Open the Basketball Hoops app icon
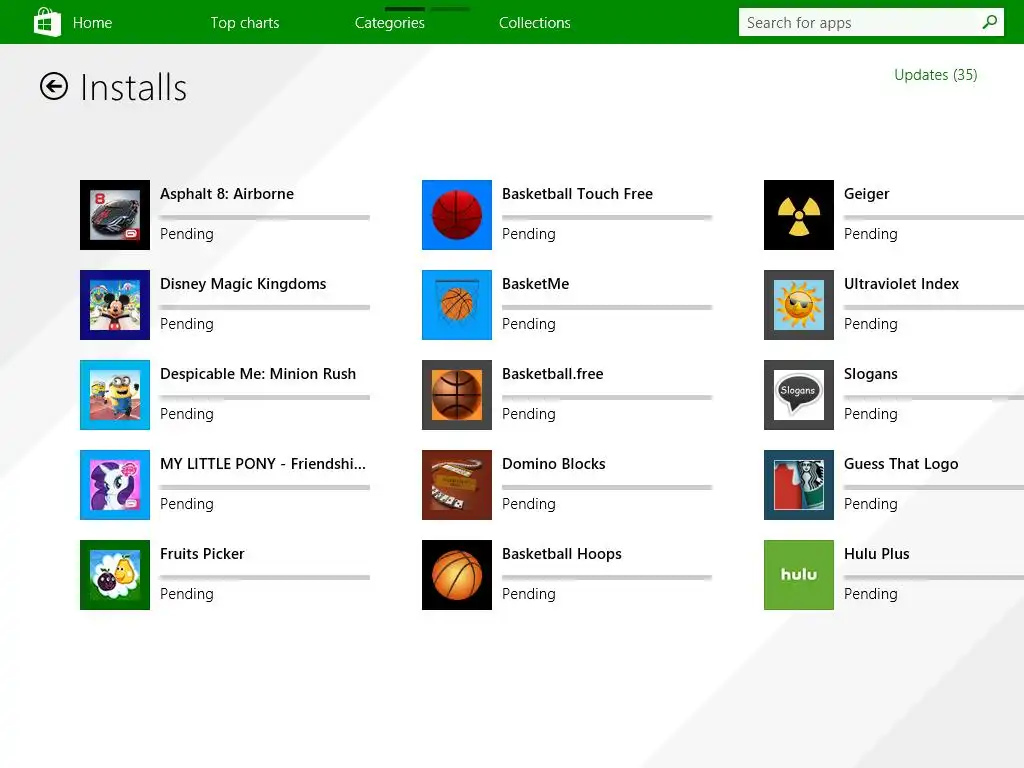 456,575
